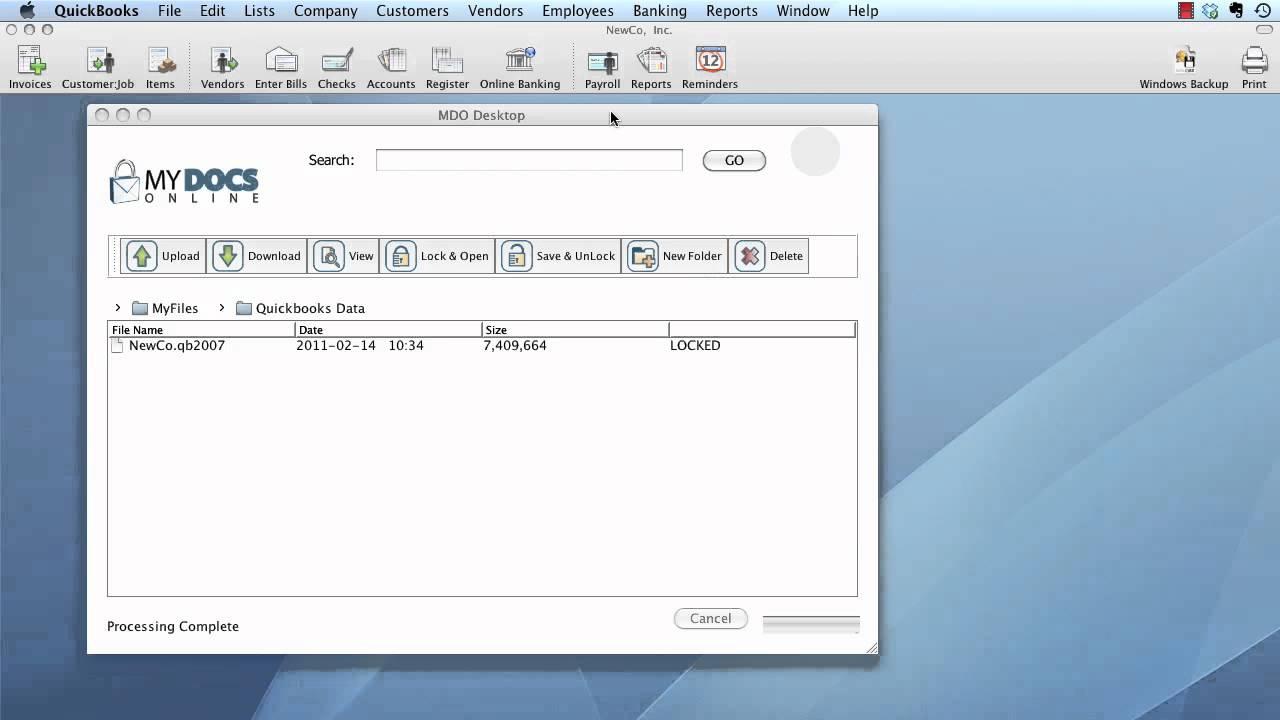Open the Employees menu

point(578,11)
